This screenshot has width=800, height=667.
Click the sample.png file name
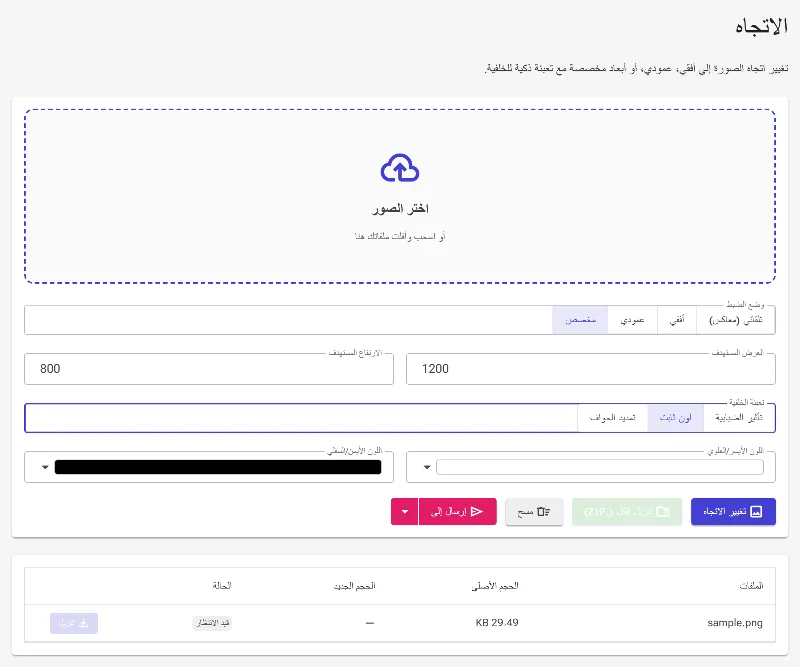735,623
